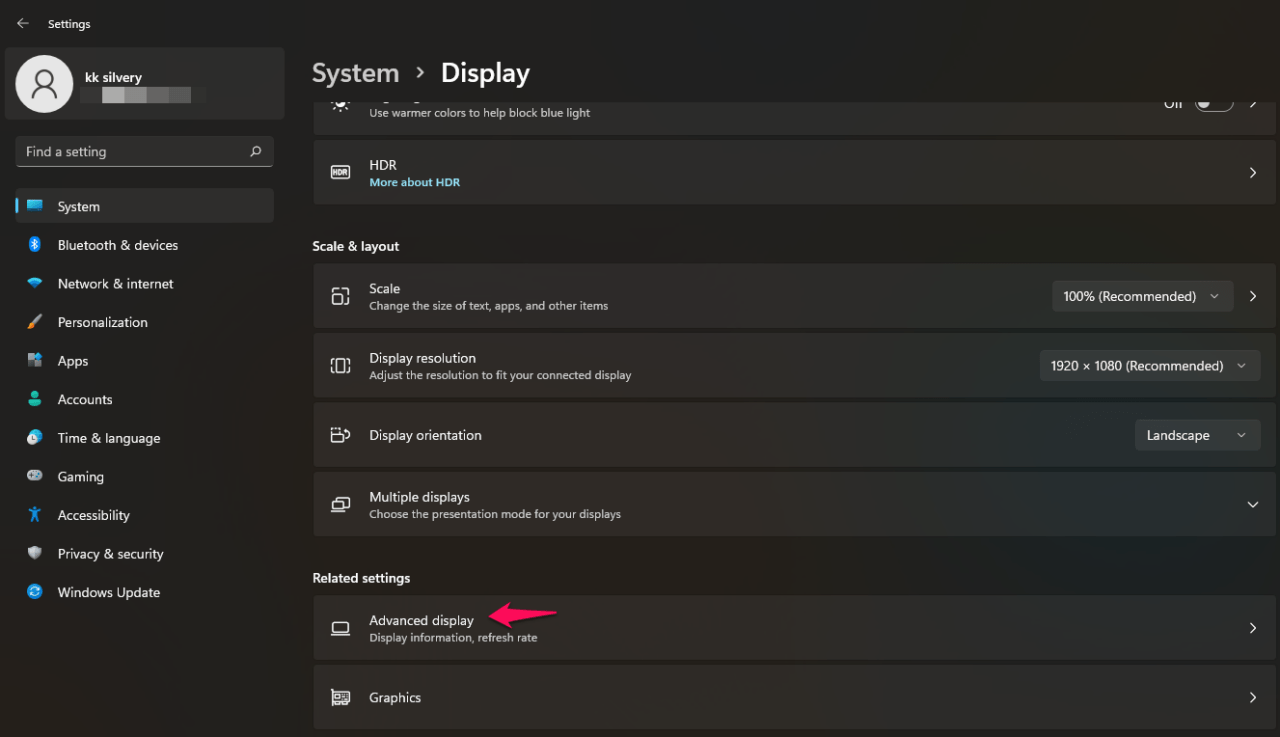Click the Network wifi icon in sidebar
The height and width of the screenshot is (737, 1280).
(35, 284)
